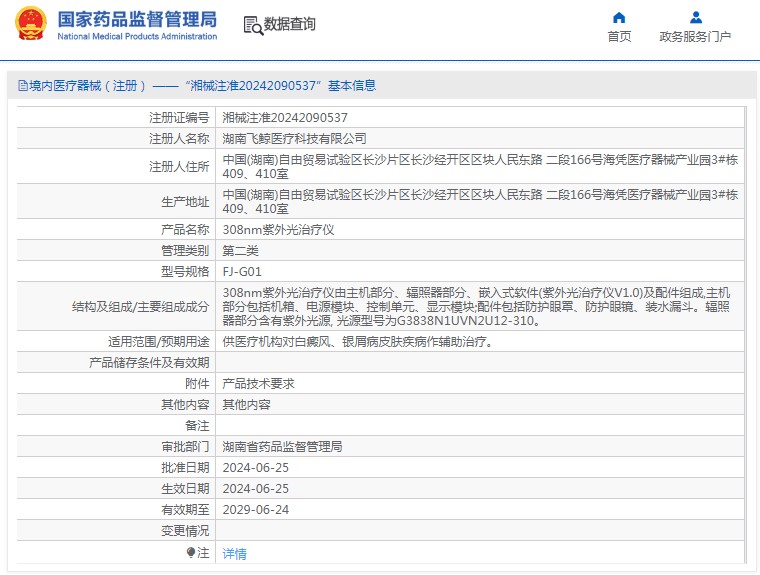Viewport: 760px width, 575px height.
Task: Click the 数据查询 search document icon
Action: click(252, 25)
